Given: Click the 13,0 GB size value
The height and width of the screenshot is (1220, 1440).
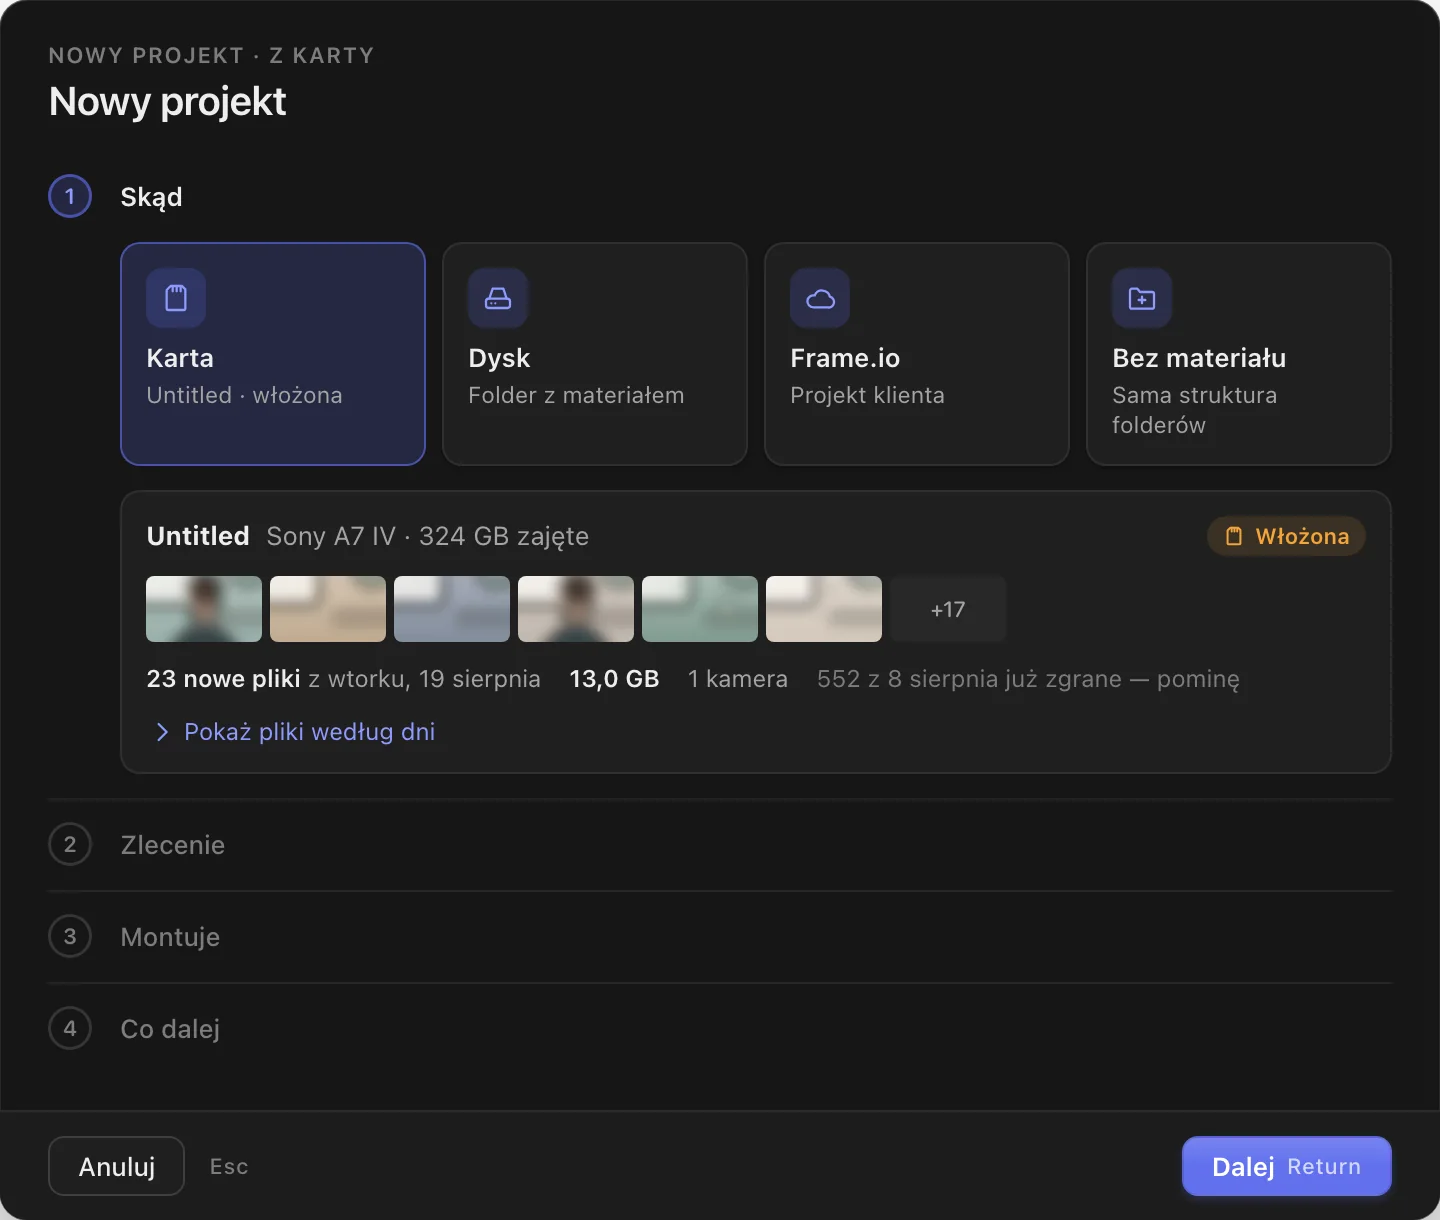Looking at the screenshot, I should 614,679.
